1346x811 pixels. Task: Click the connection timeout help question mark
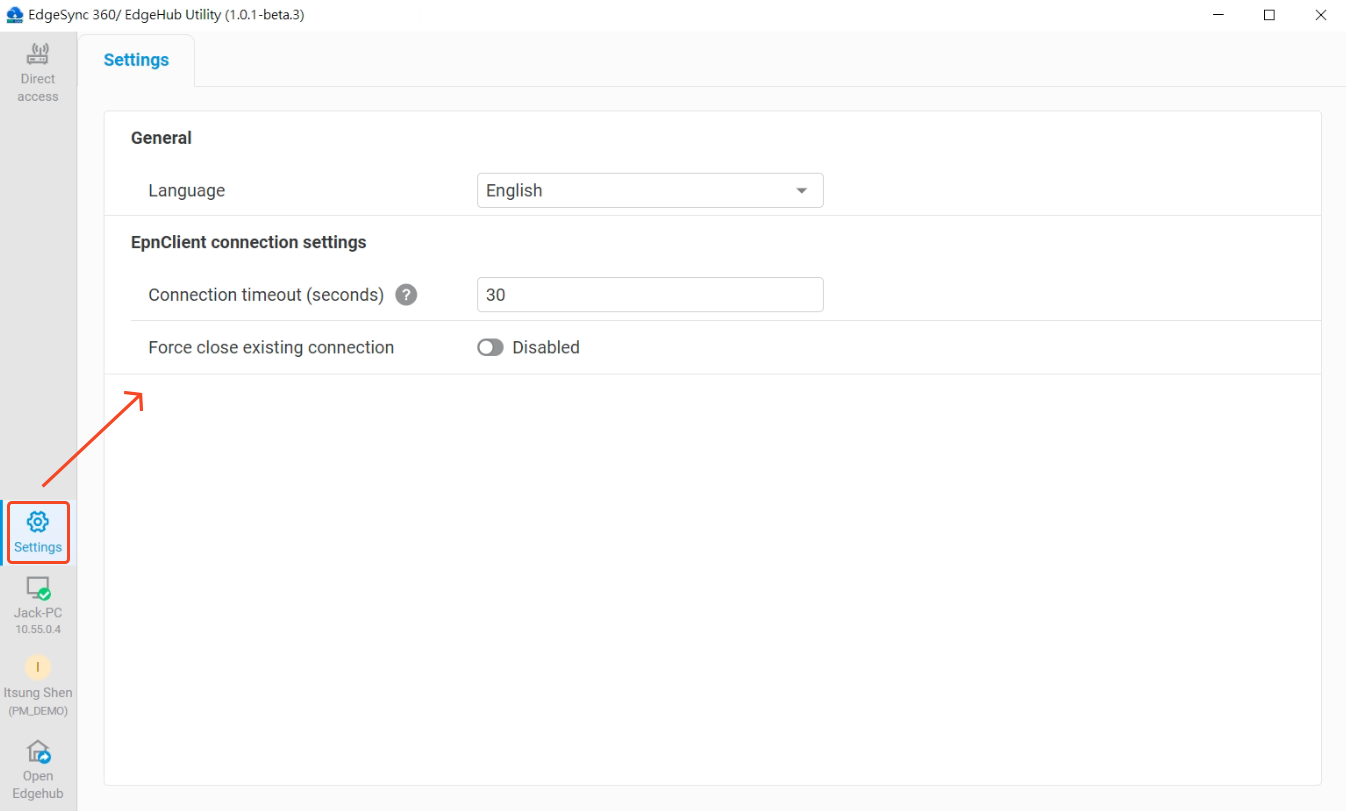[x=406, y=294]
